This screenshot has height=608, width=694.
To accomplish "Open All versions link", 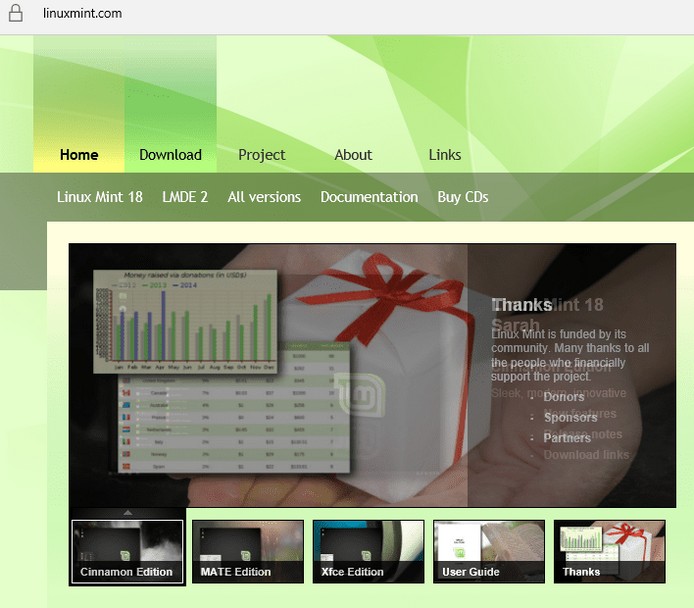I will pyautogui.click(x=264, y=197).
